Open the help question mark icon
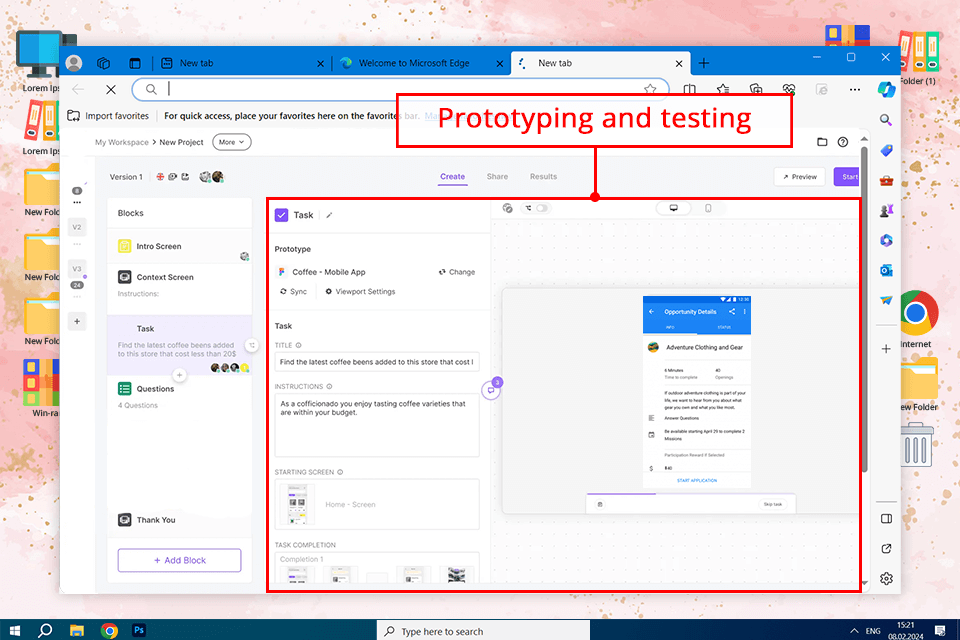The height and width of the screenshot is (640, 960). [843, 142]
